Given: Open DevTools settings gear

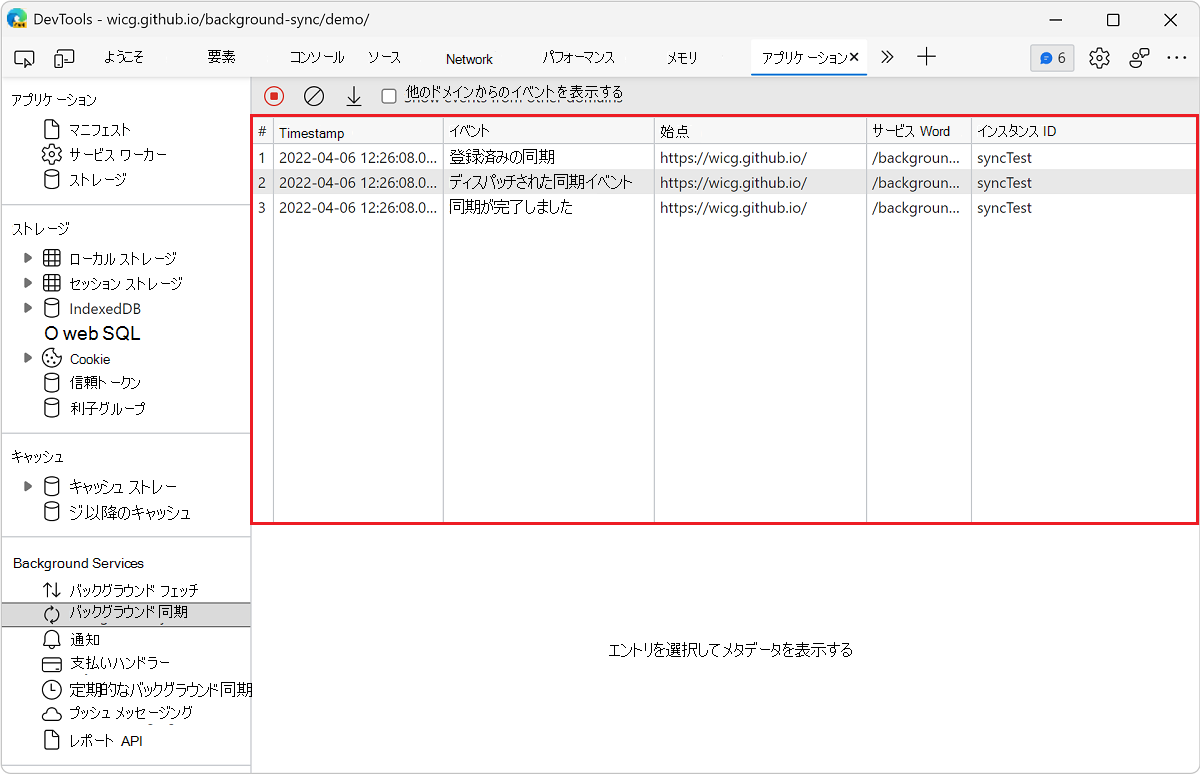Looking at the screenshot, I should click(1099, 58).
